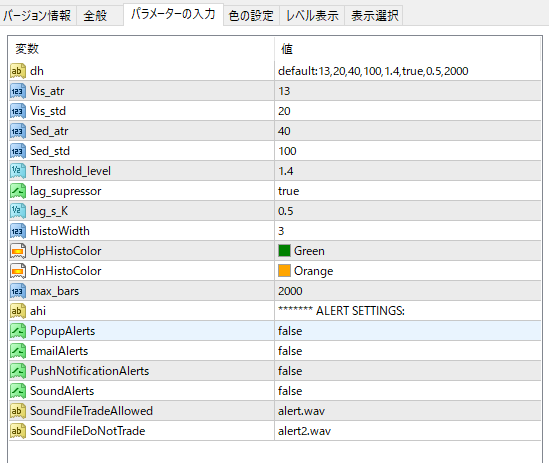Edit the max_bars value 2000
549x463 pixels.
pos(408,291)
